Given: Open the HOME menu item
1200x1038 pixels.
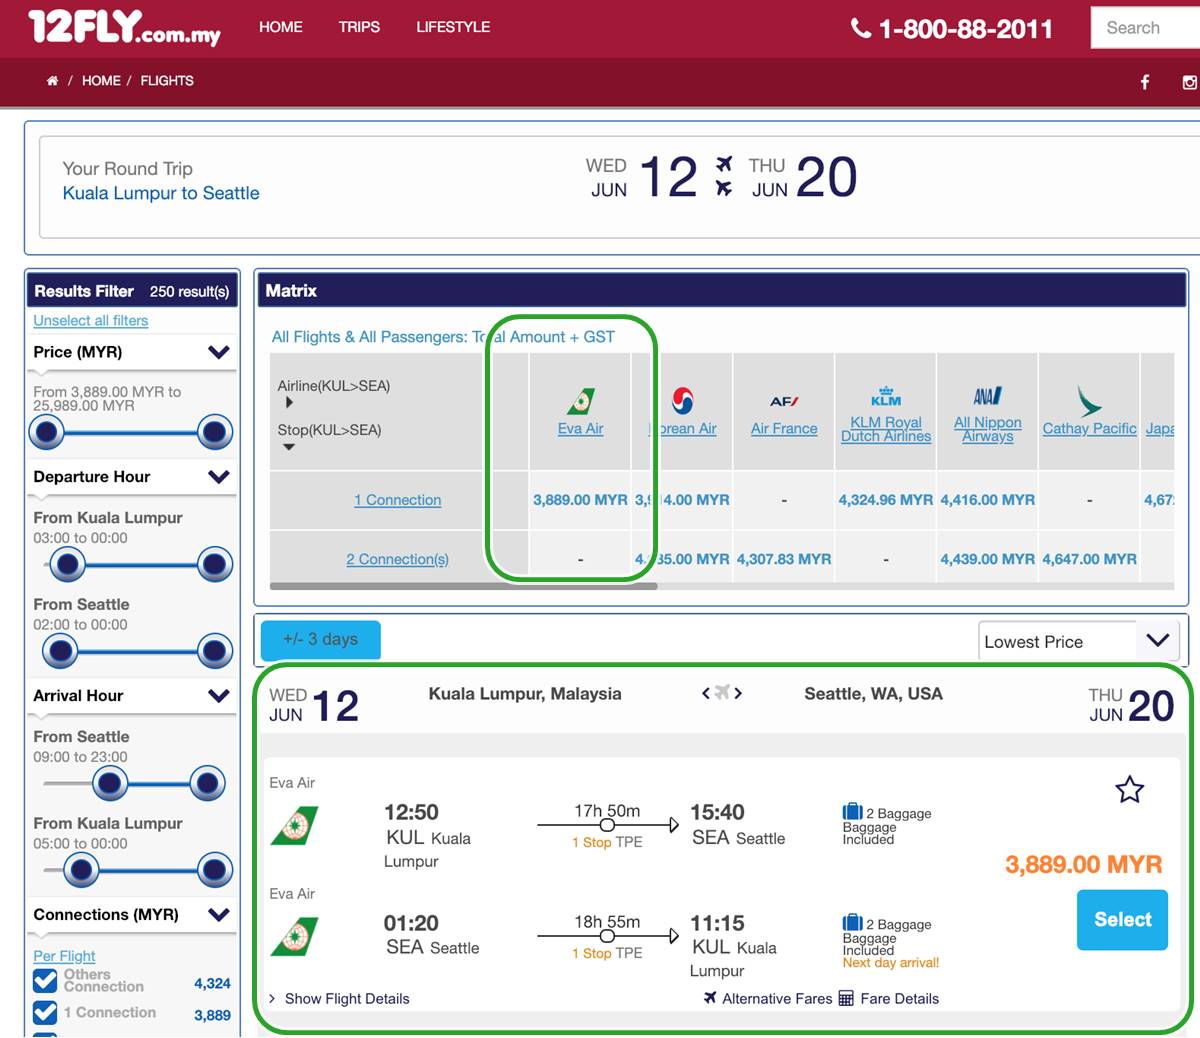Looking at the screenshot, I should click(281, 27).
